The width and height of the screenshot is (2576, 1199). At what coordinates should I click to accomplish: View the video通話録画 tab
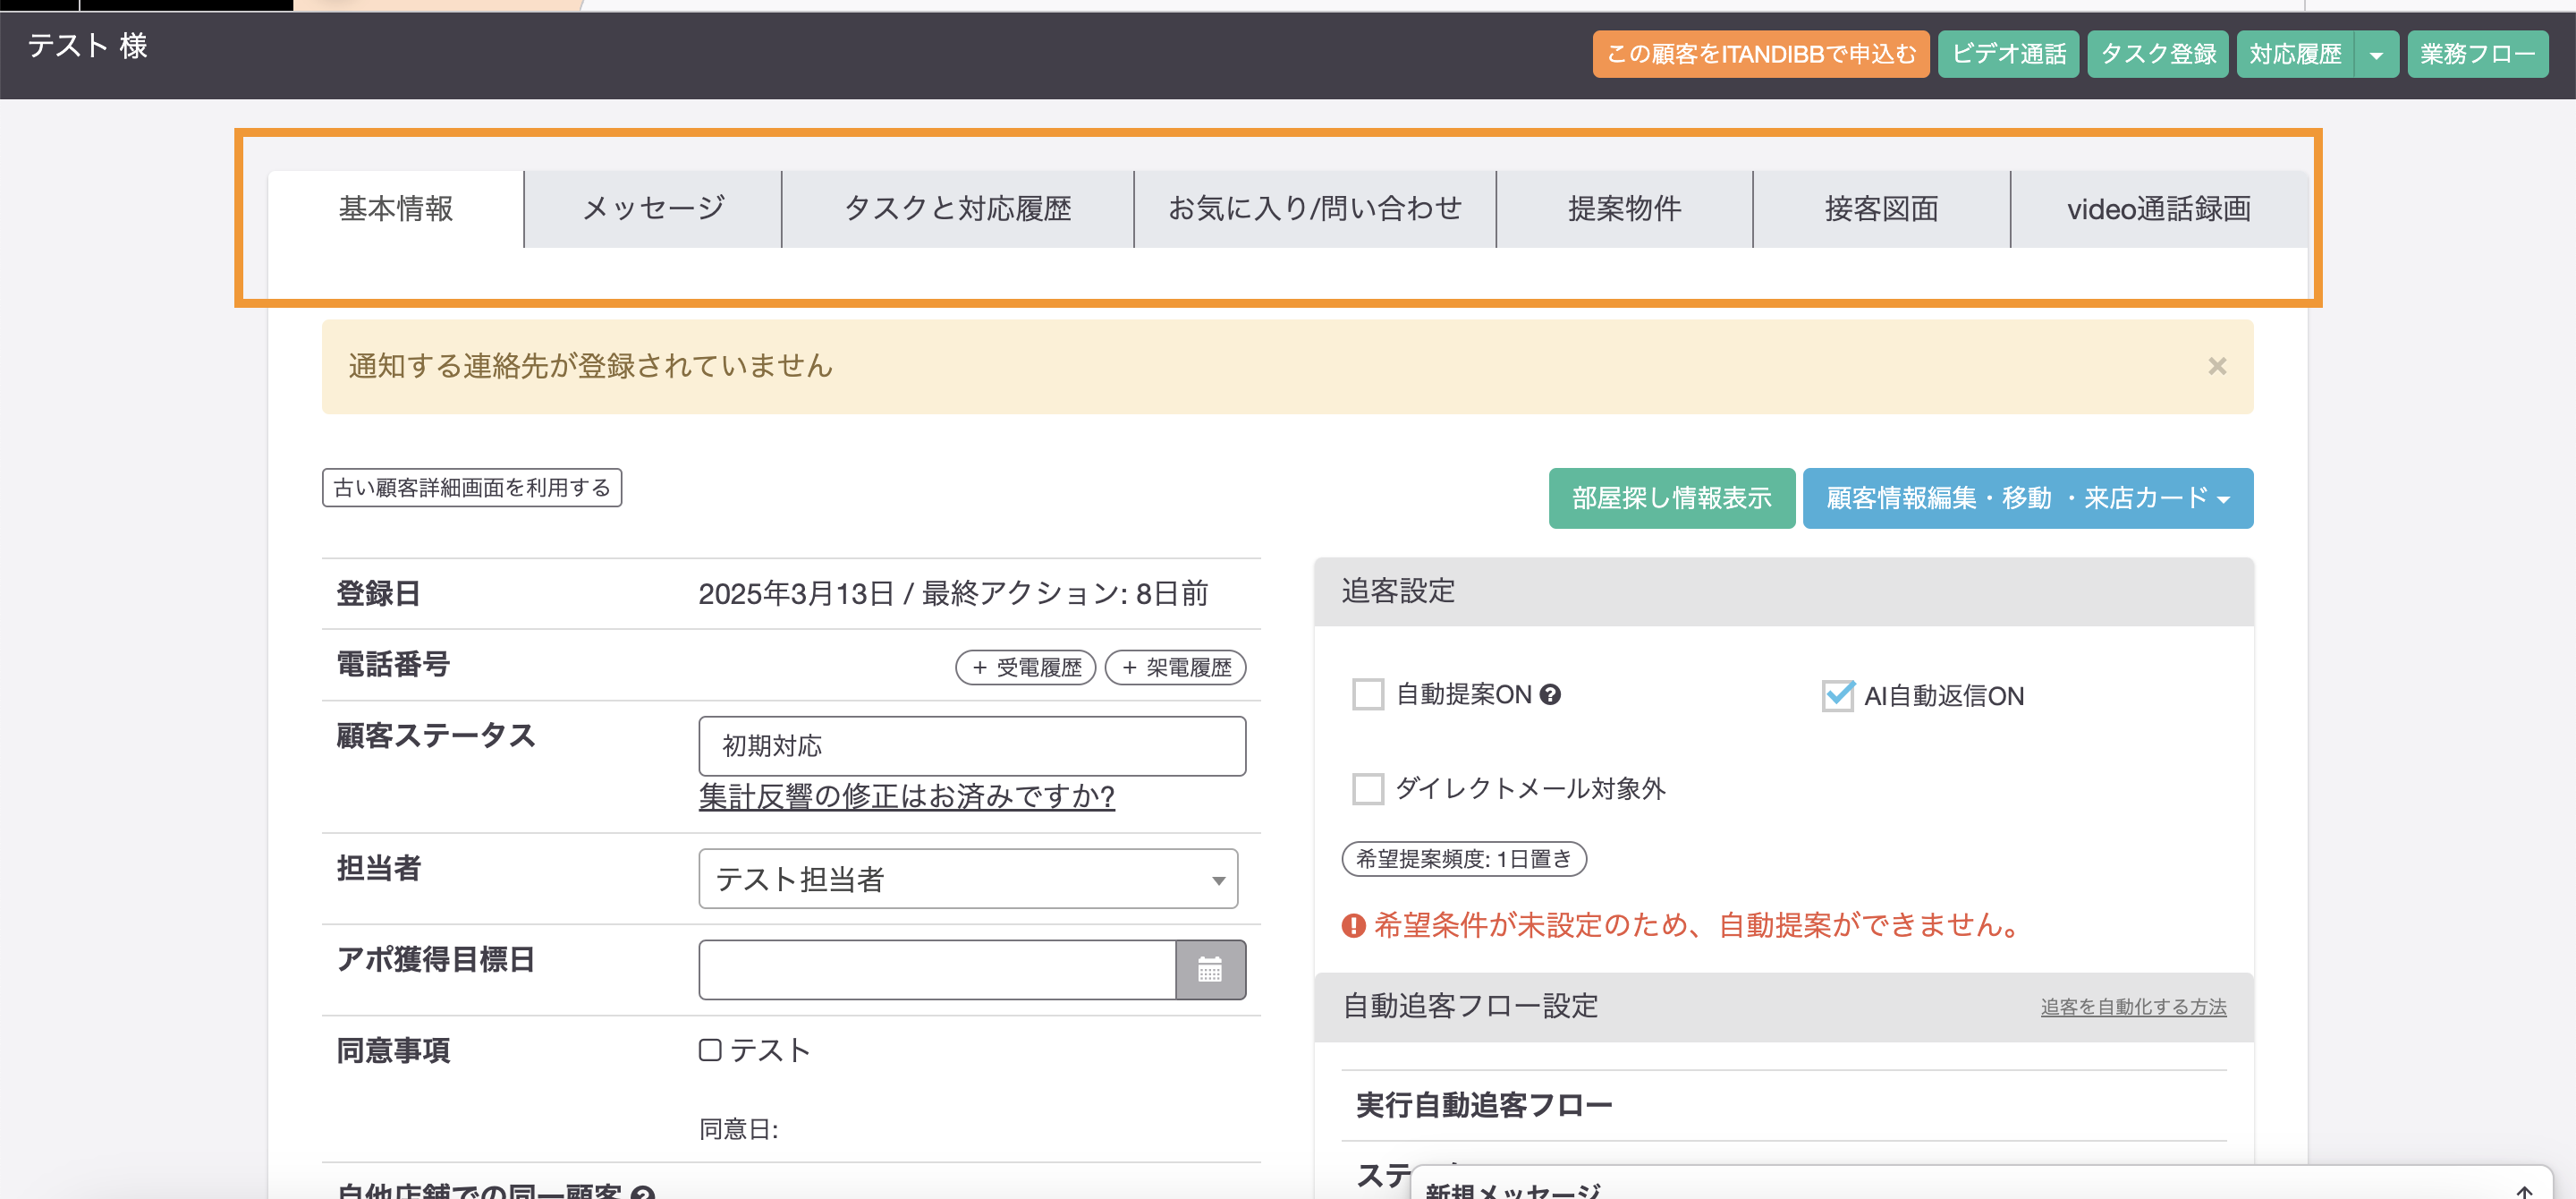[x=2159, y=208]
